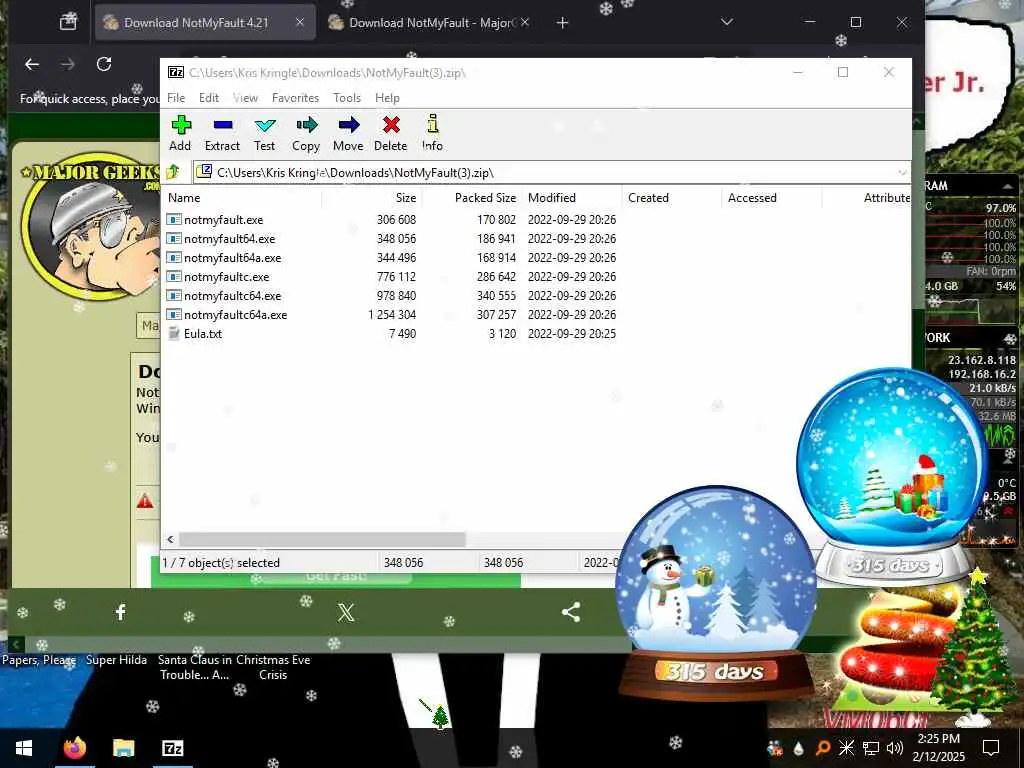Reload the browser page
The image size is (1024, 768).
click(x=104, y=64)
